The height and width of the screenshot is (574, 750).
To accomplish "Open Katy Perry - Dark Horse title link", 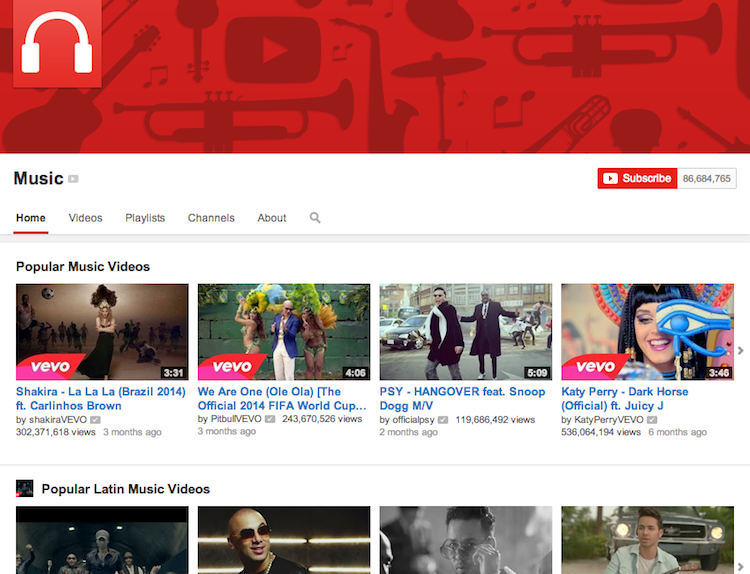I will pyautogui.click(x=625, y=398).
